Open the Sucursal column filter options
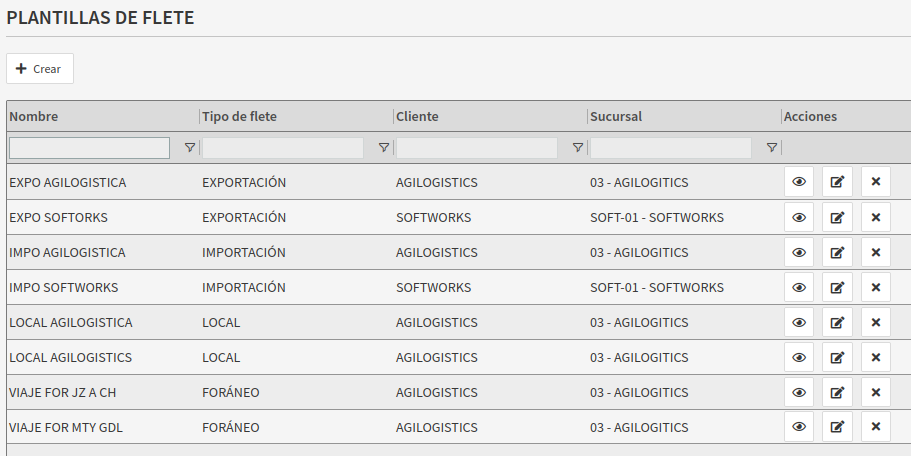This screenshot has width=911, height=456. pyautogui.click(x=772, y=148)
